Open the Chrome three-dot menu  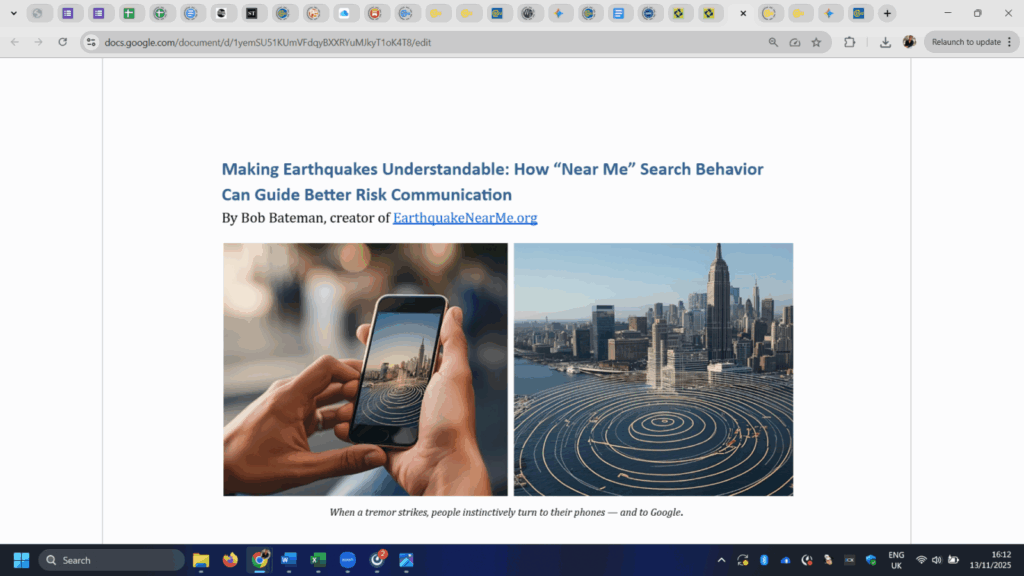[x=1010, y=42]
